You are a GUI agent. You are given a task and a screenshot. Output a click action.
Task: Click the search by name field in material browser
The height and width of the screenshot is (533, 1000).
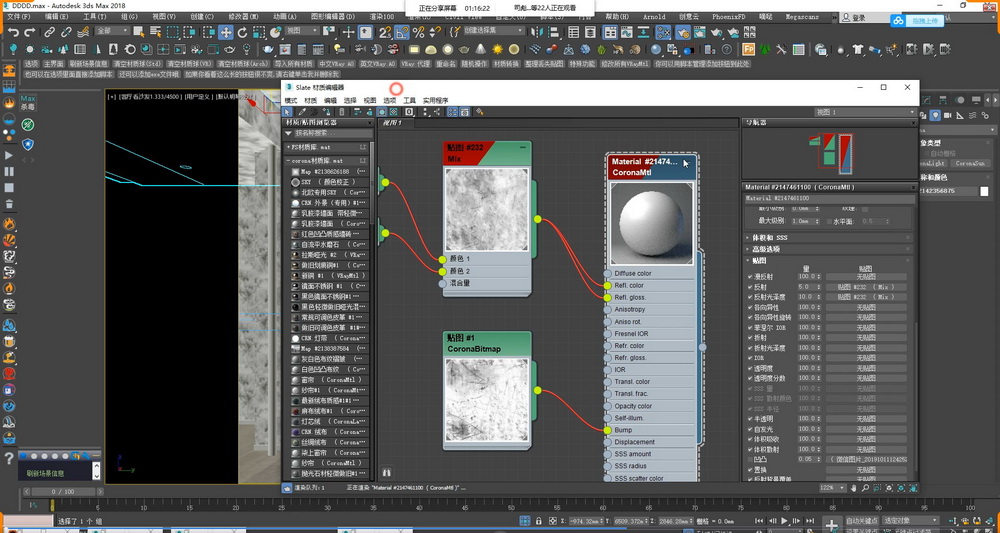point(332,133)
